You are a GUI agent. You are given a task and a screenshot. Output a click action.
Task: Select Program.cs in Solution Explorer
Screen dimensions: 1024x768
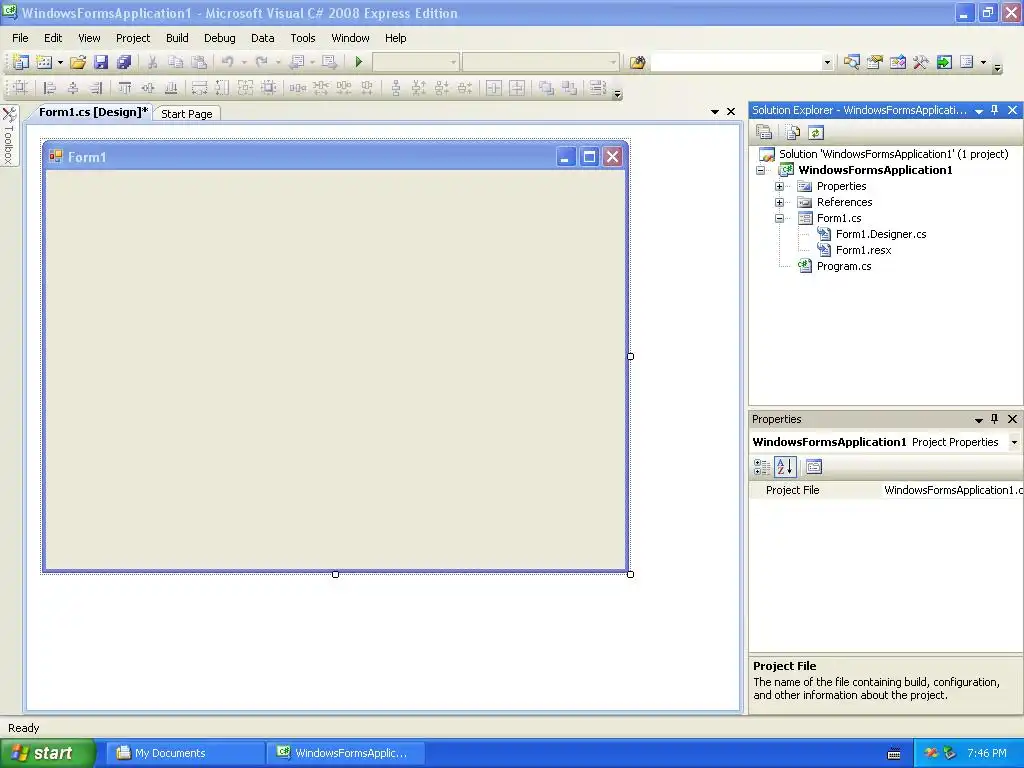click(x=844, y=266)
